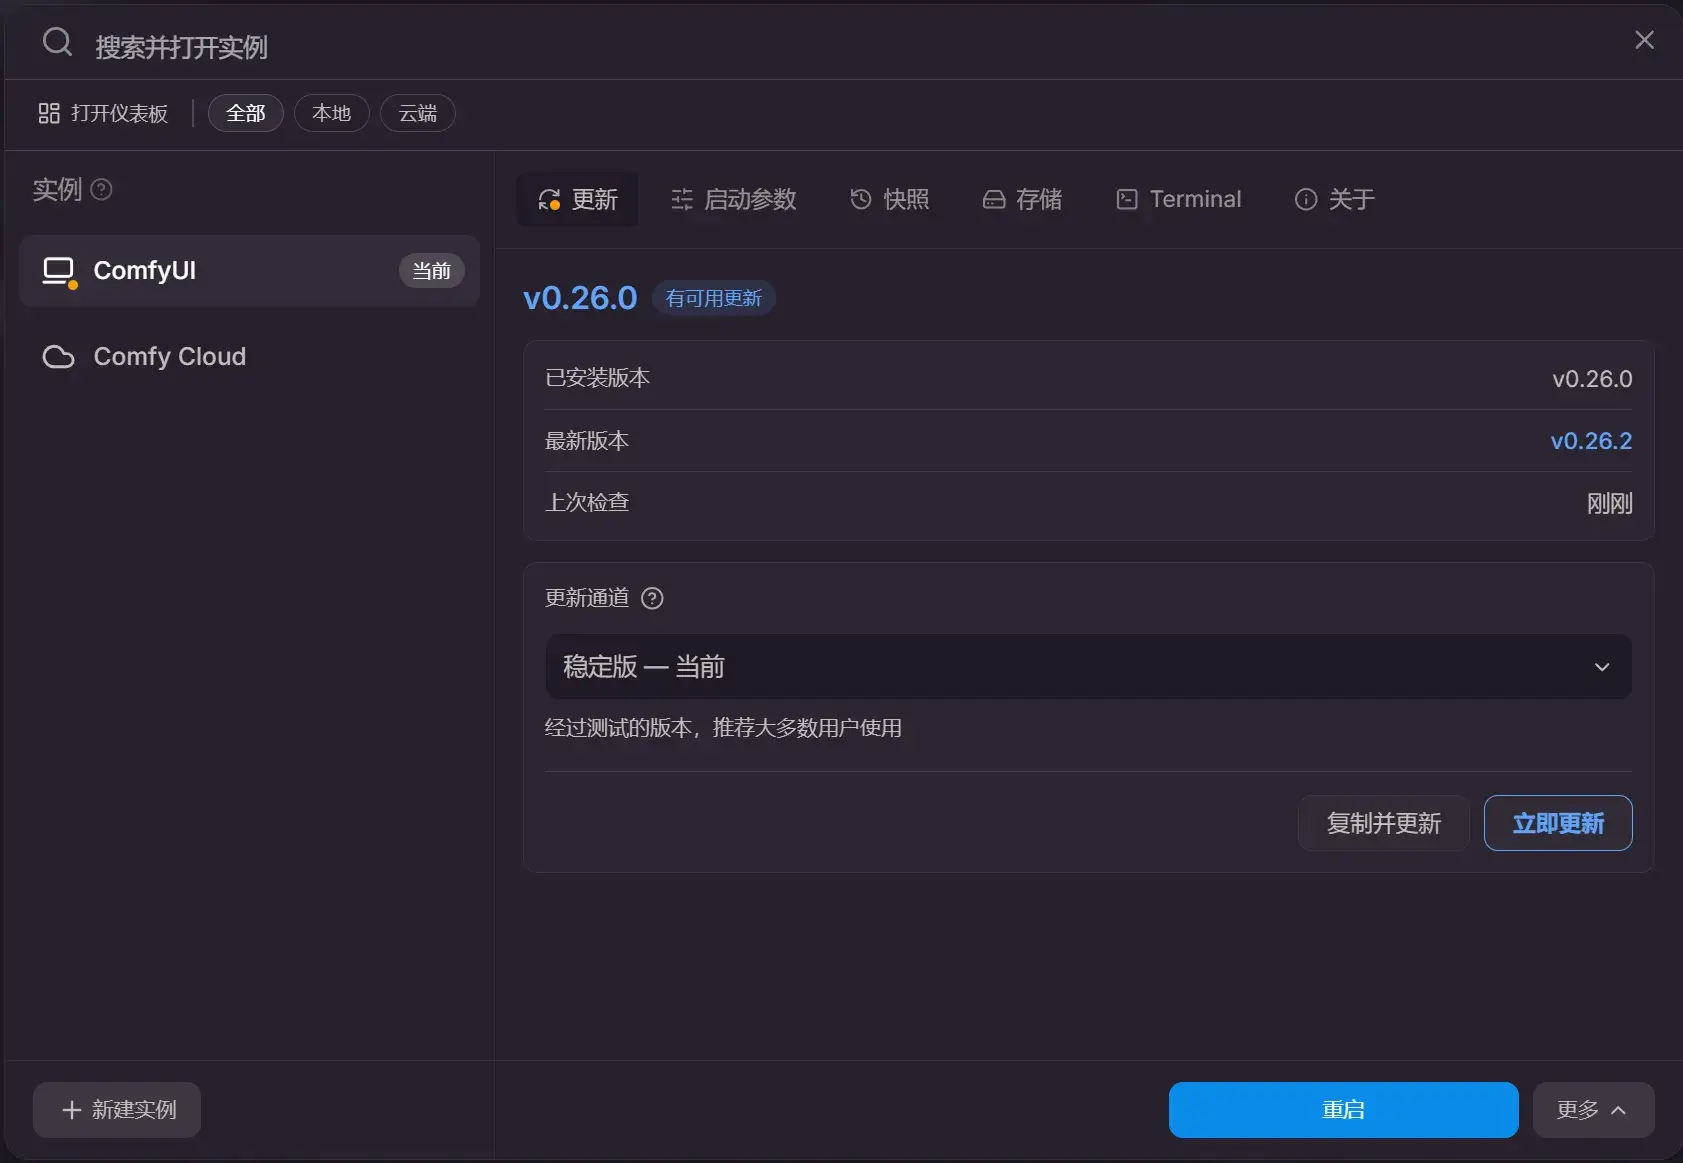
Task: Switch to the 快照 tab
Action: point(889,199)
